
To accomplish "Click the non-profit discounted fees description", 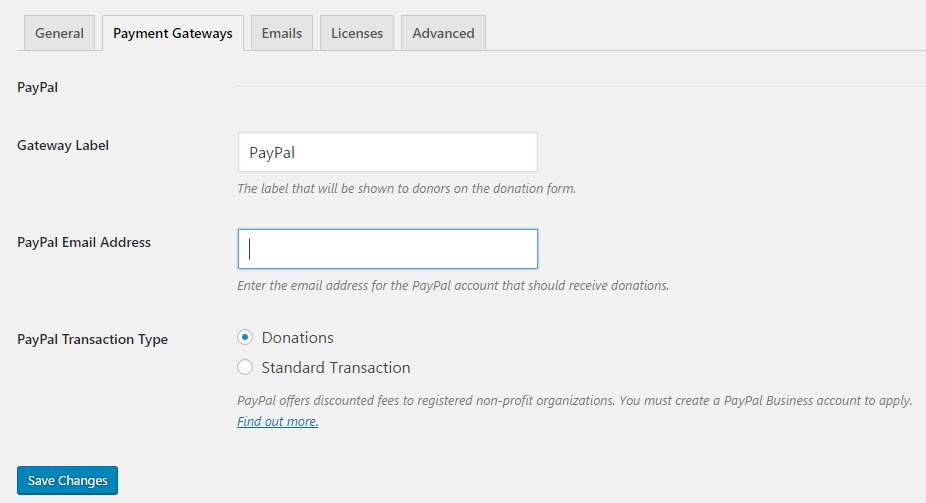I will coord(574,400).
